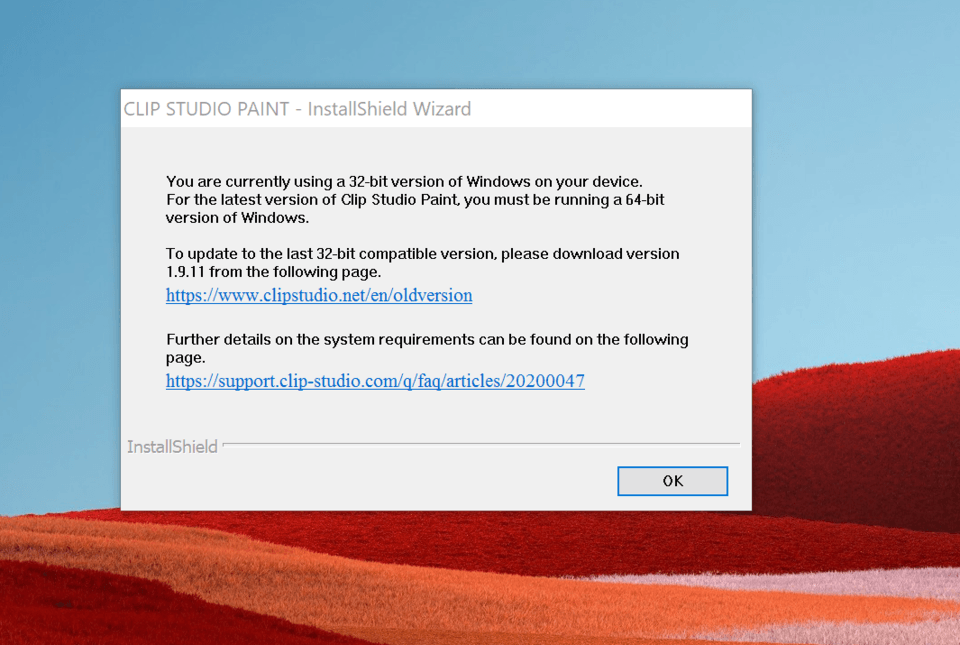Click the text "For the latest version of Clip Studio Paint"
960x645 pixels.
(312, 199)
